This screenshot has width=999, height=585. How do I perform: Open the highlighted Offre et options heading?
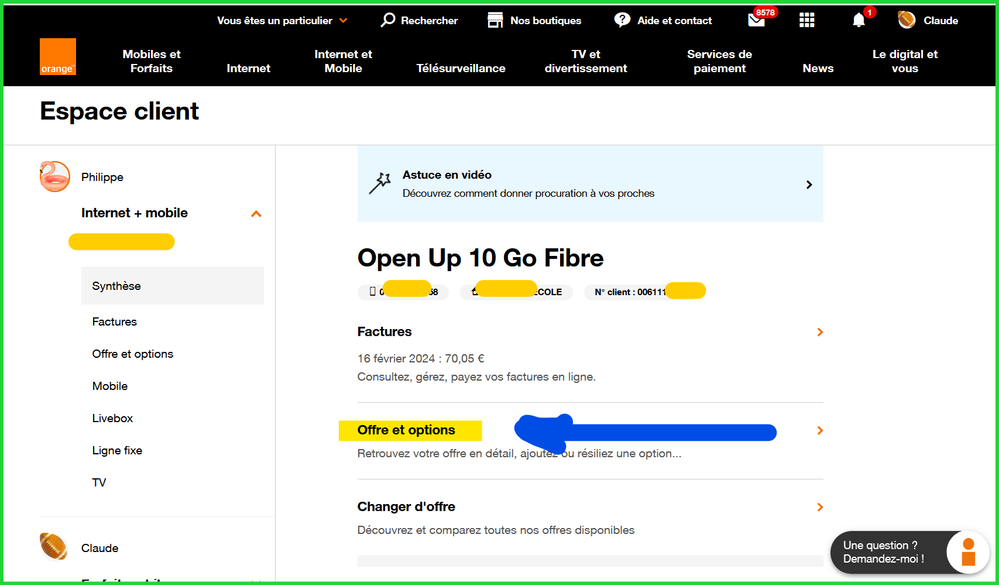click(406, 430)
